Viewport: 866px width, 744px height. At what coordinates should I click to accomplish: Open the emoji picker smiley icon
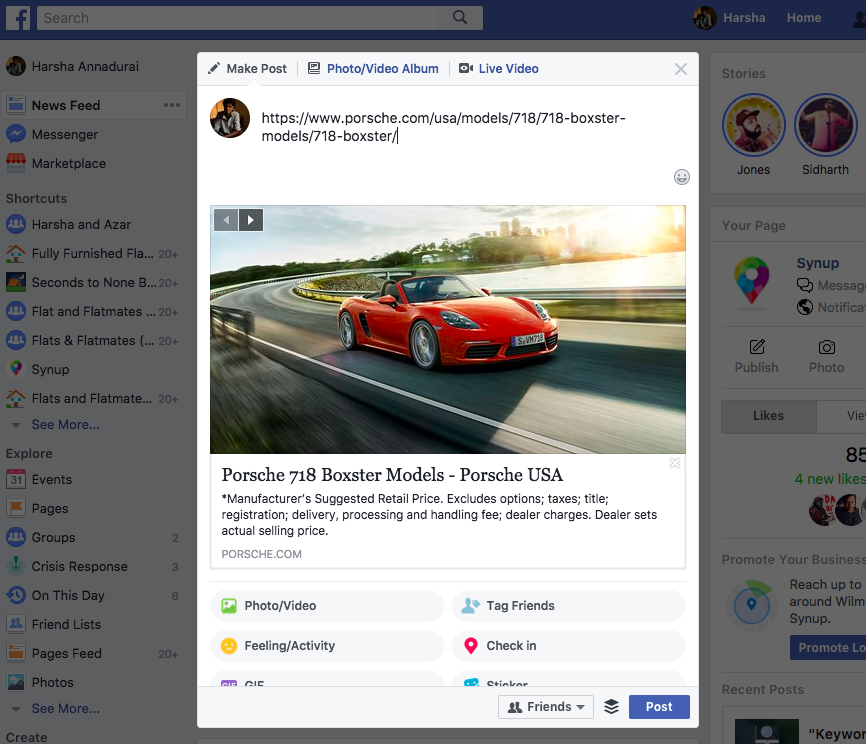coord(682,177)
